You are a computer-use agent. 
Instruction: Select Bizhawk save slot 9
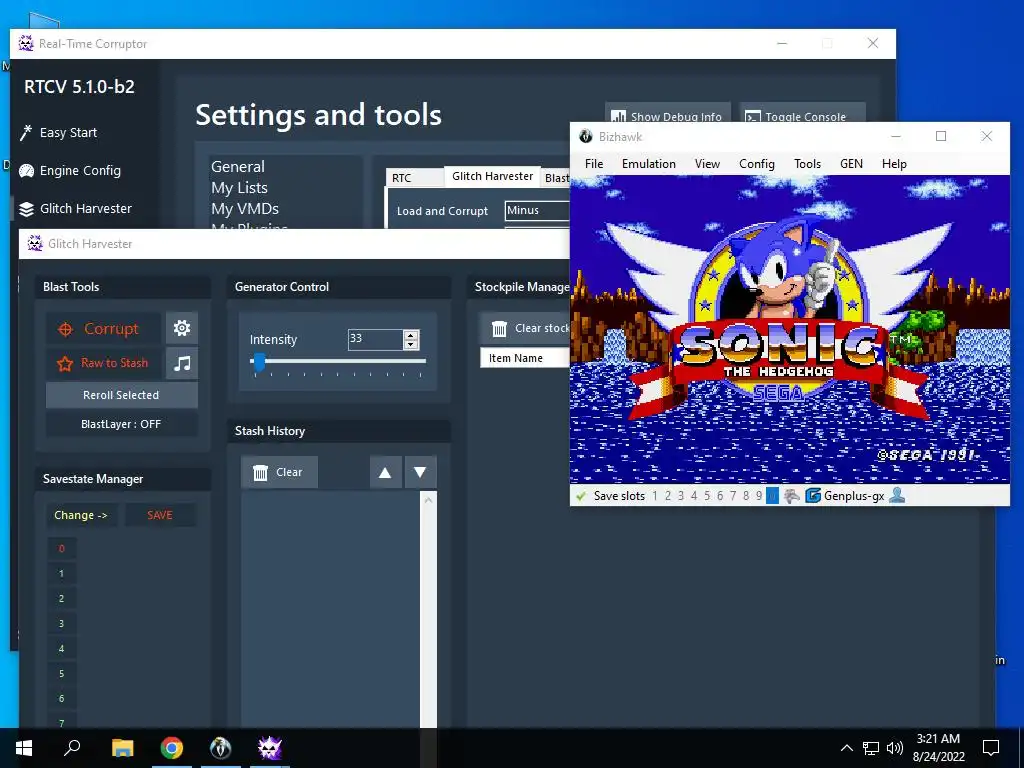point(759,496)
